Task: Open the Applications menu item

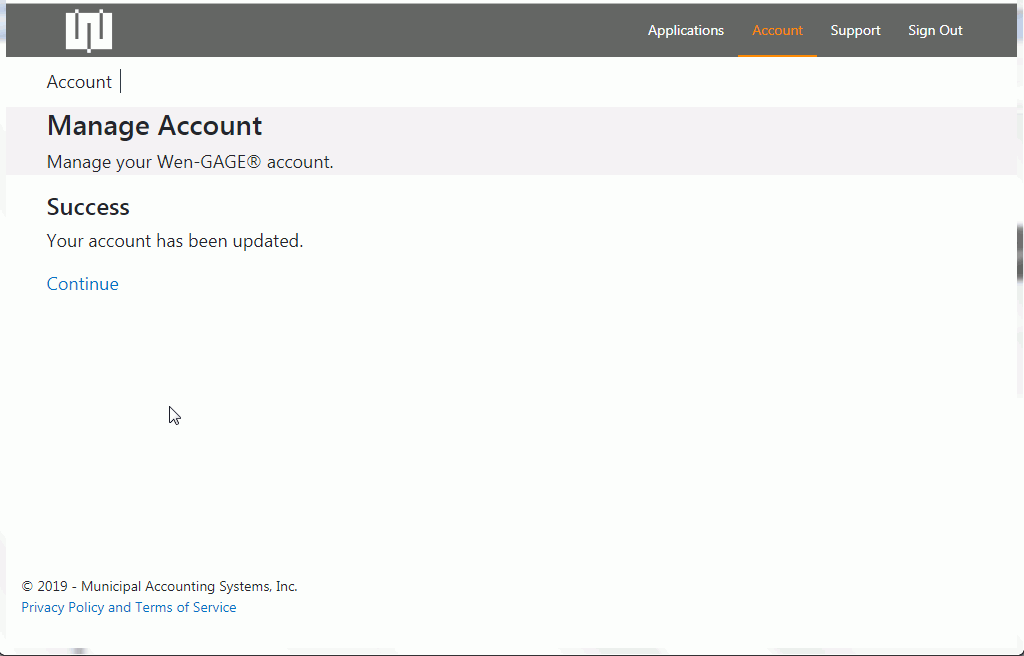Action: (685, 30)
